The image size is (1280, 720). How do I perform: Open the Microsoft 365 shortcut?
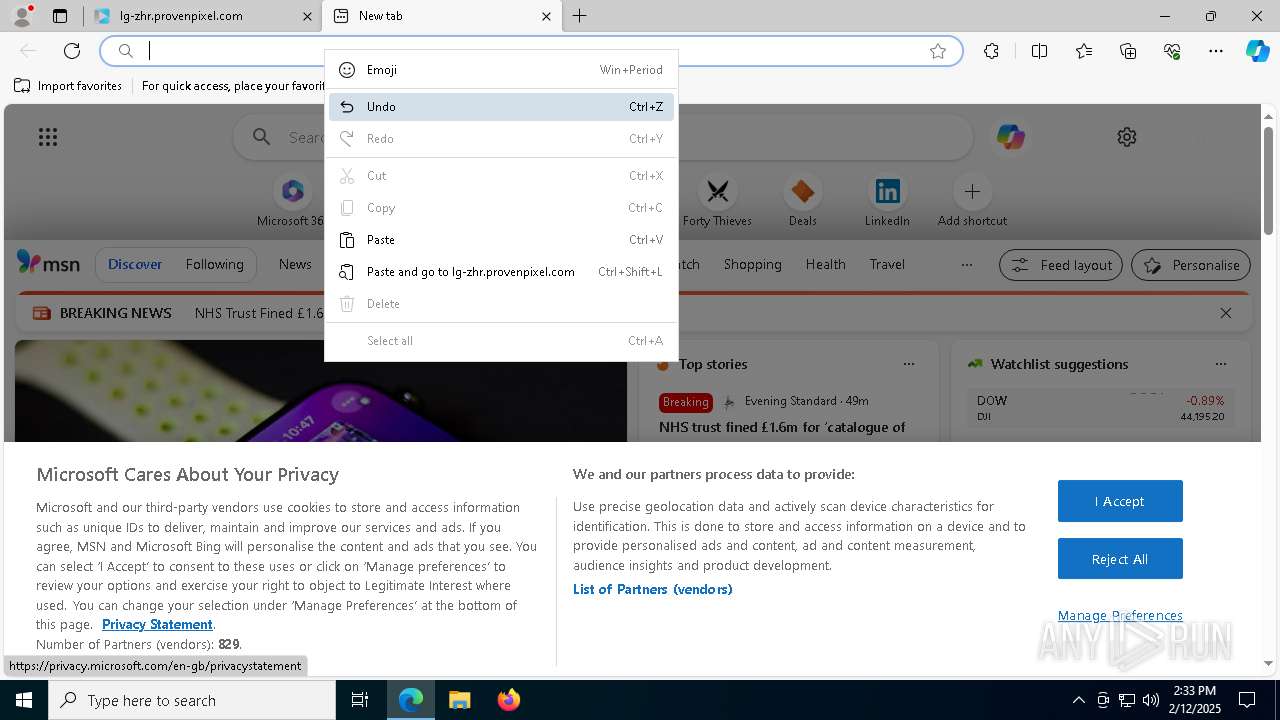coord(291,200)
